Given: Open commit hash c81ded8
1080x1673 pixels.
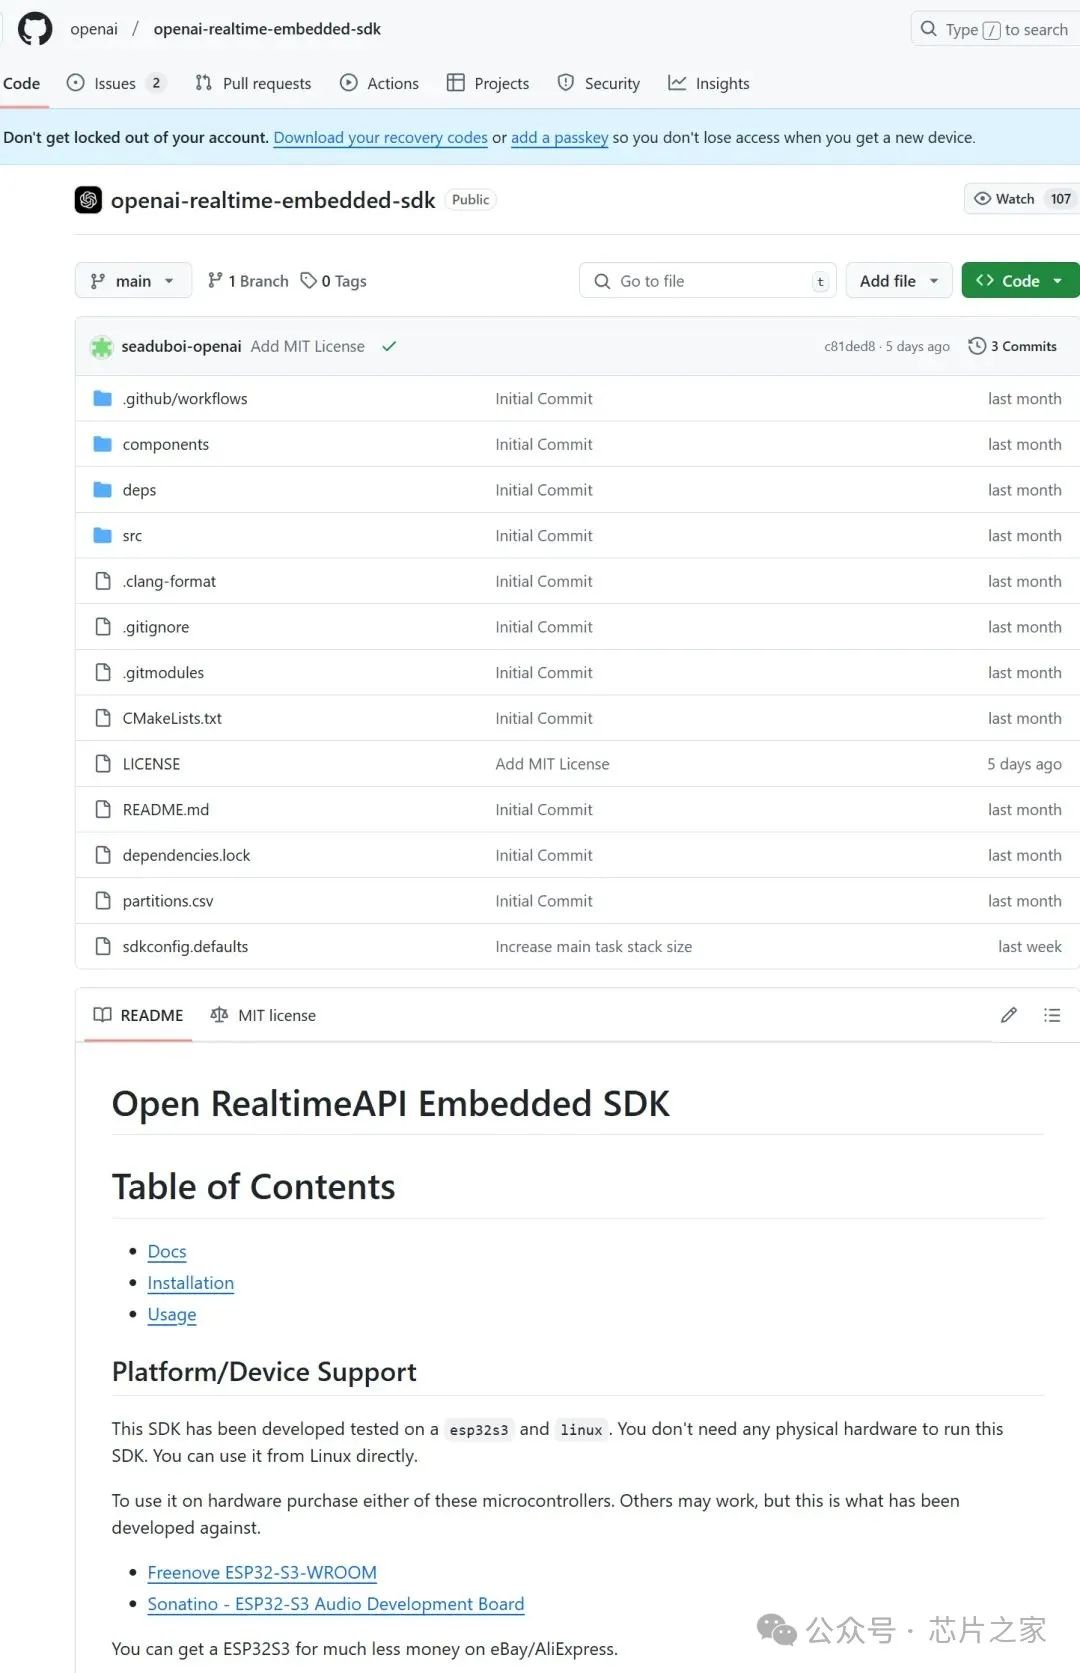Looking at the screenshot, I should pos(849,346).
